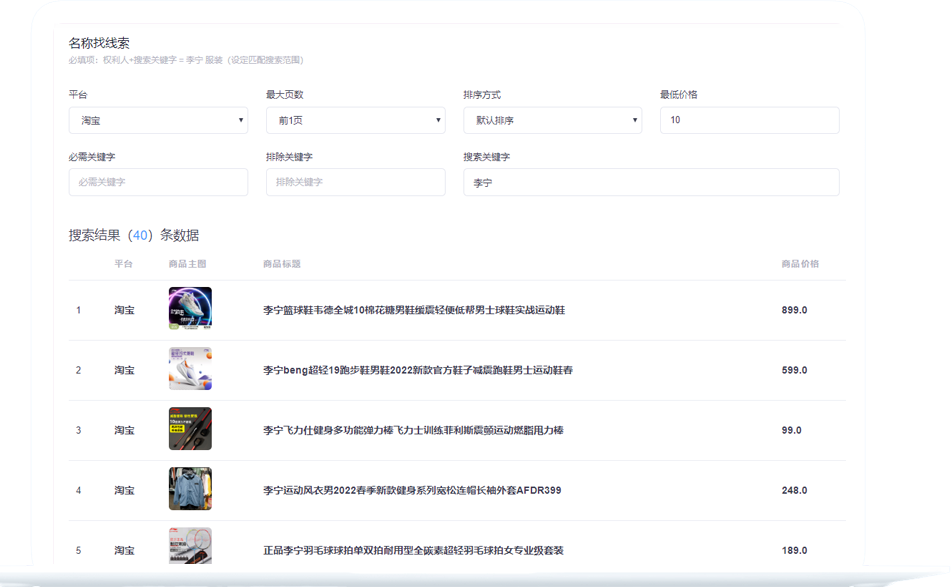Open the product image for the 899.0 basketball shoe

190,308
